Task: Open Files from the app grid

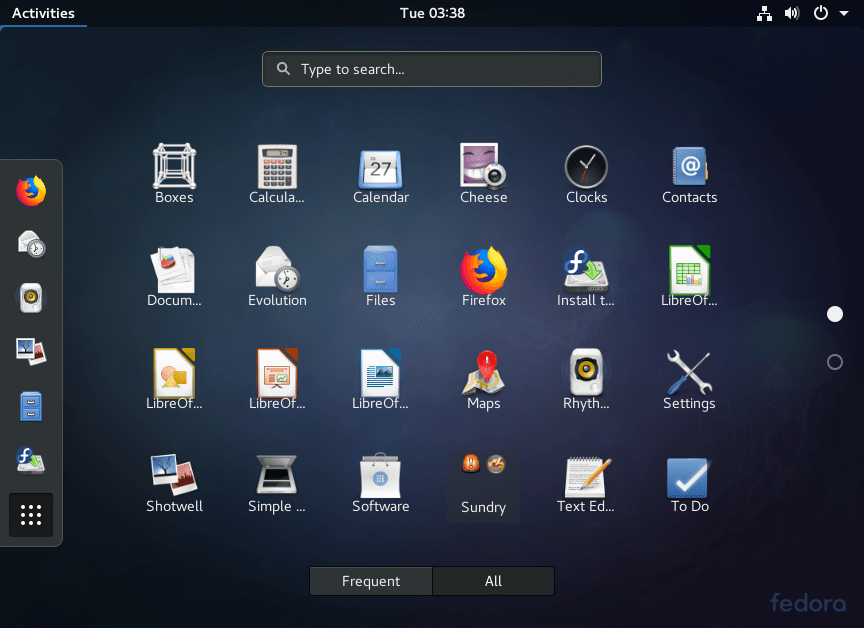Action: point(381,277)
